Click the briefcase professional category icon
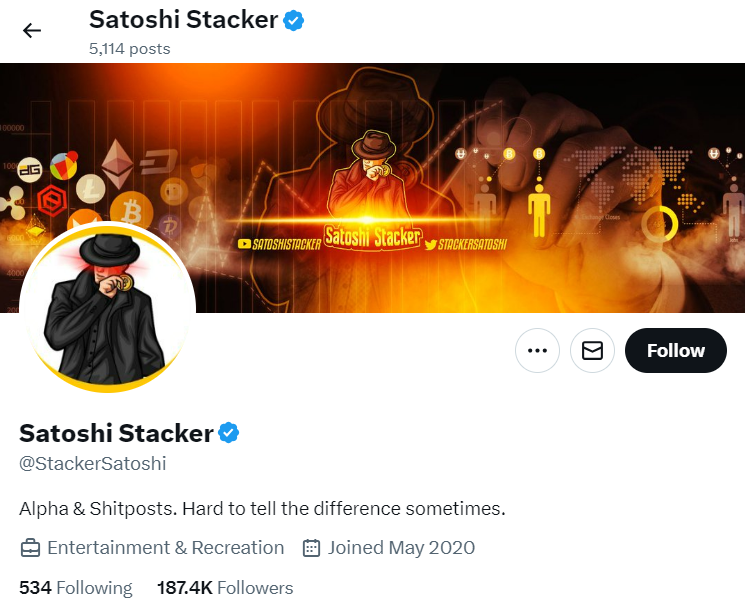 pos(30,548)
